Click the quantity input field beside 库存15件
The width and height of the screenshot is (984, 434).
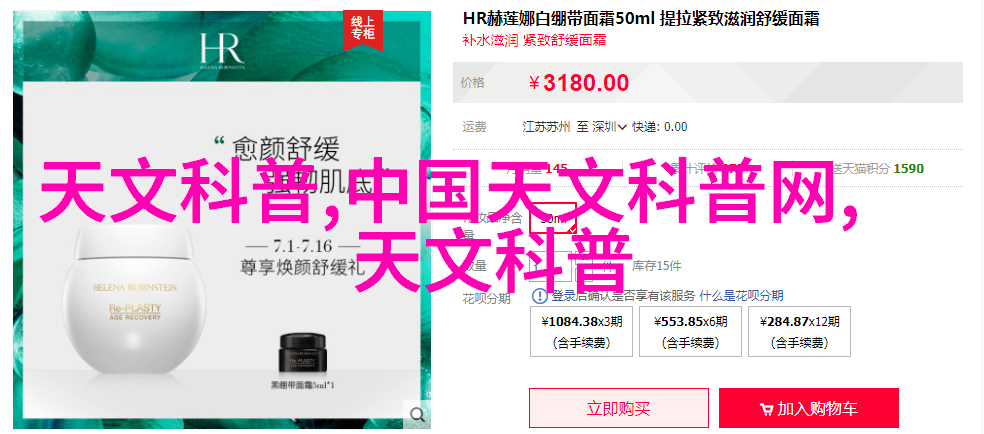click(551, 266)
